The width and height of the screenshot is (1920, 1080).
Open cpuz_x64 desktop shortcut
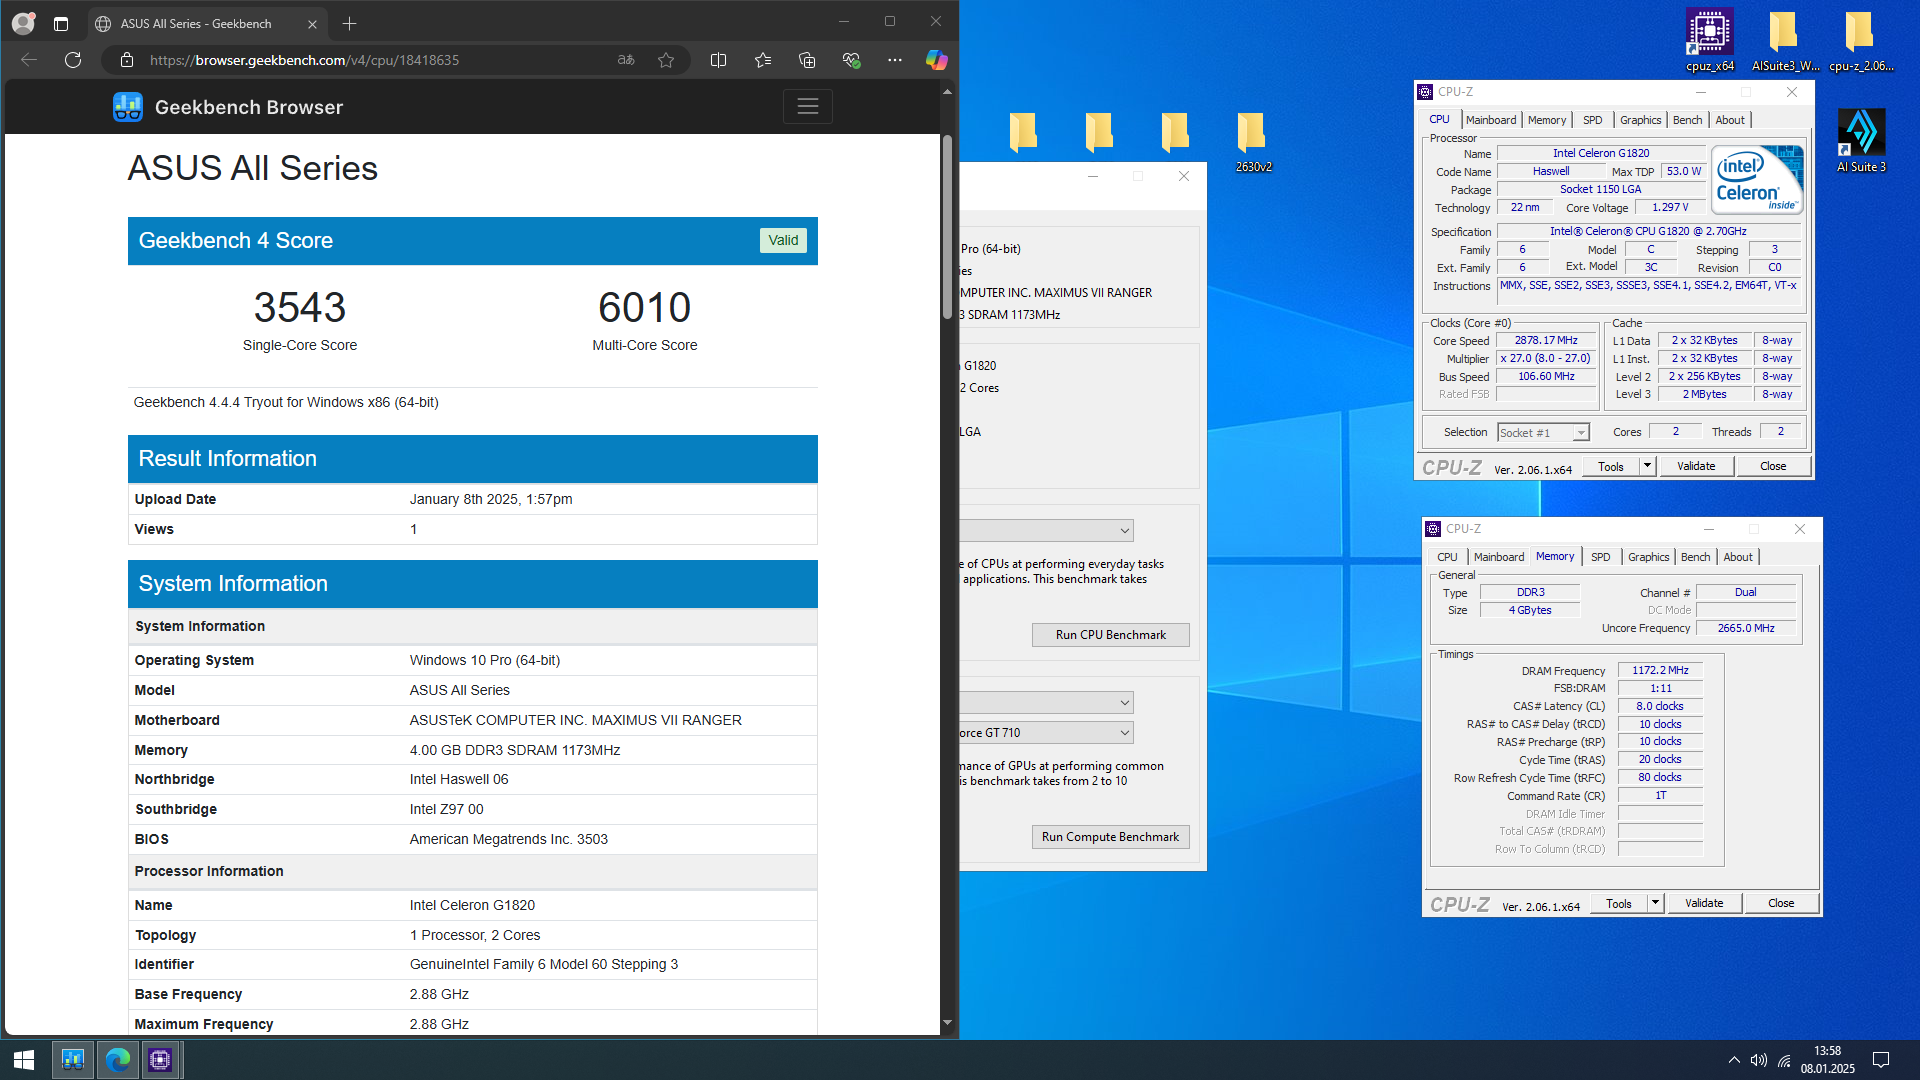(x=1710, y=41)
